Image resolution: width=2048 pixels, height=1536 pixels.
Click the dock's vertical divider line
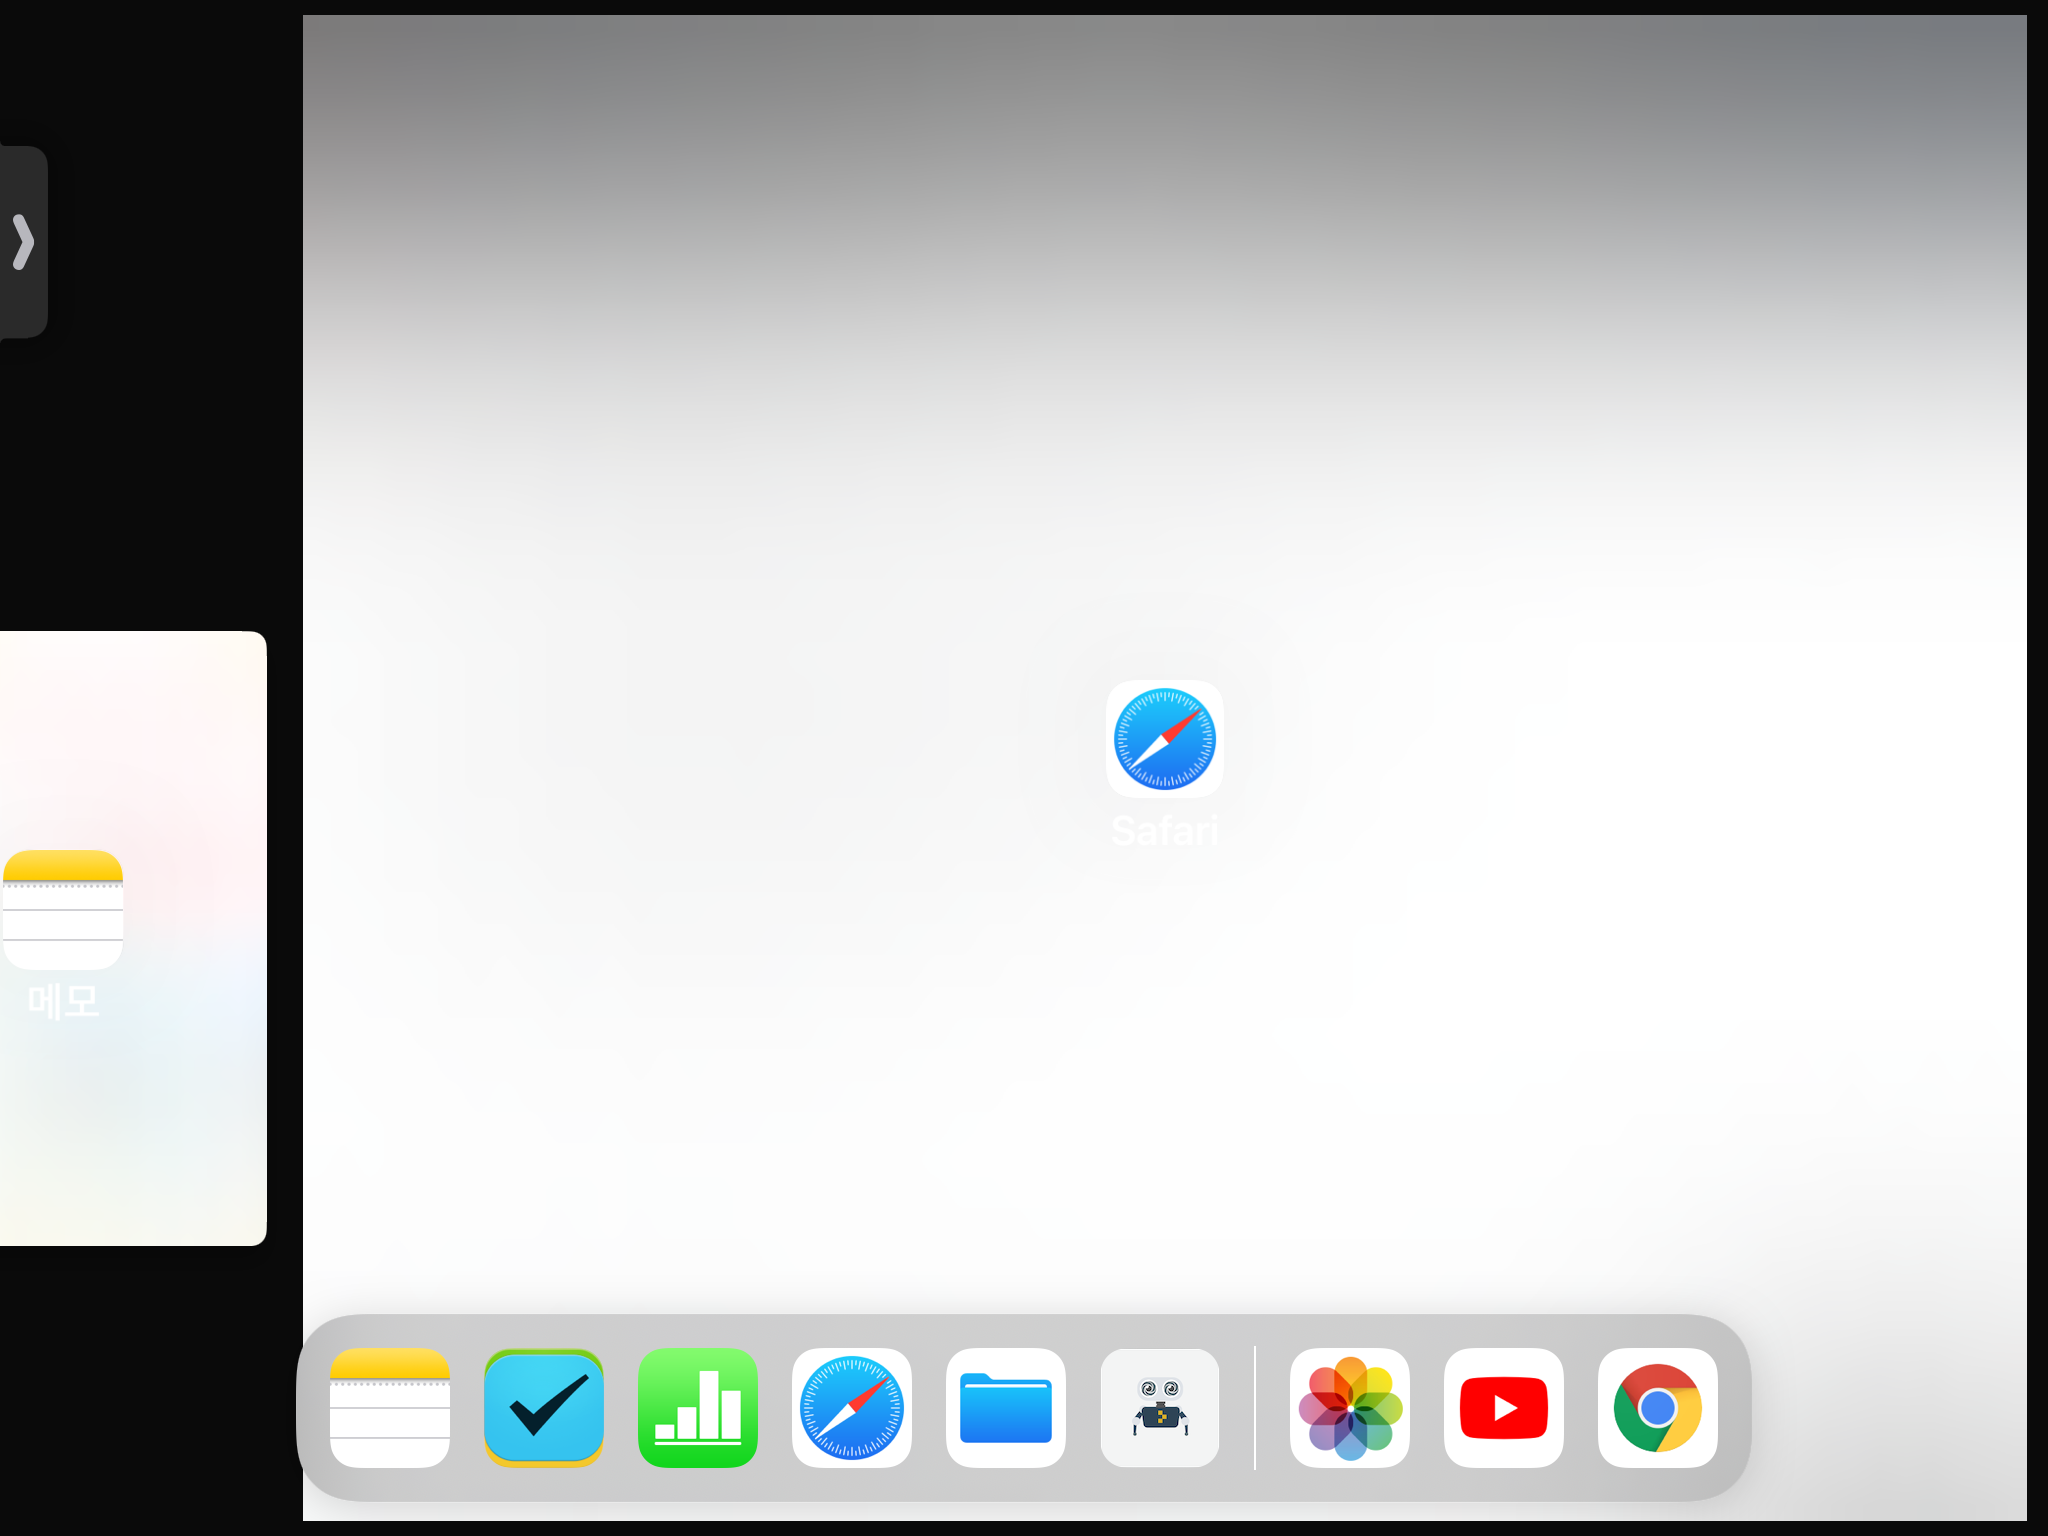tap(1254, 1407)
